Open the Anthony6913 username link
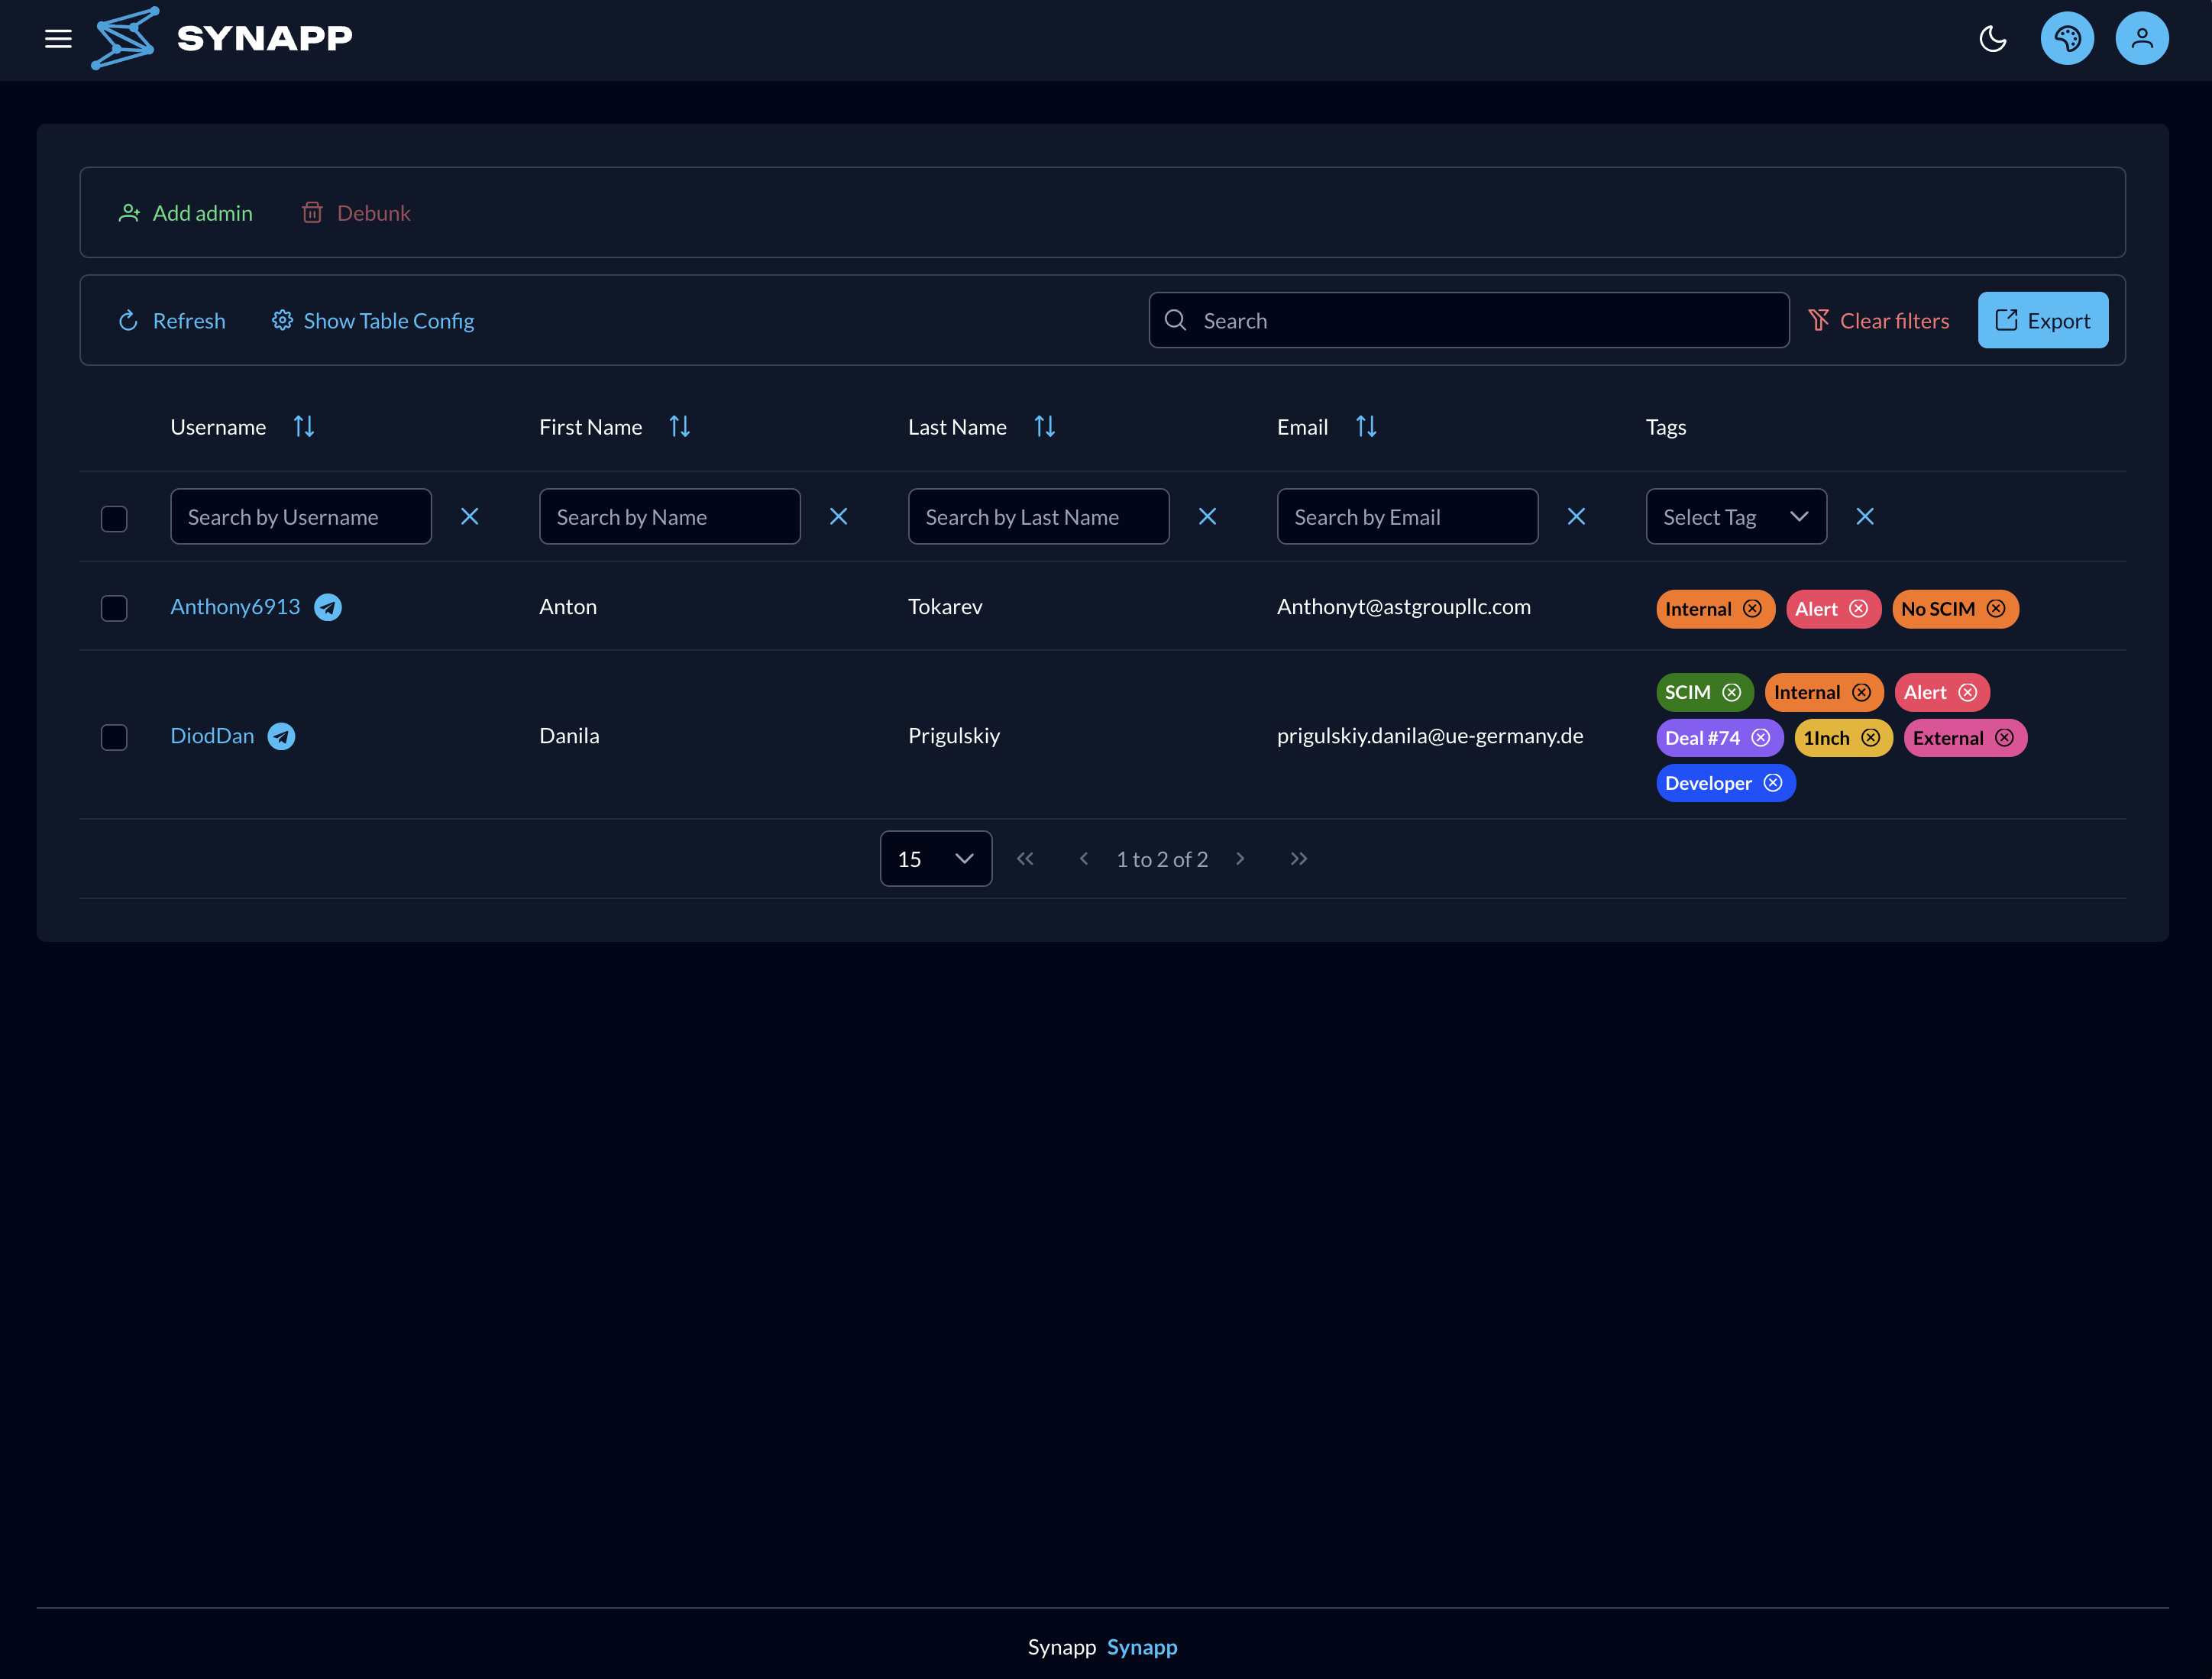The height and width of the screenshot is (1679, 2212). [235, 606]
